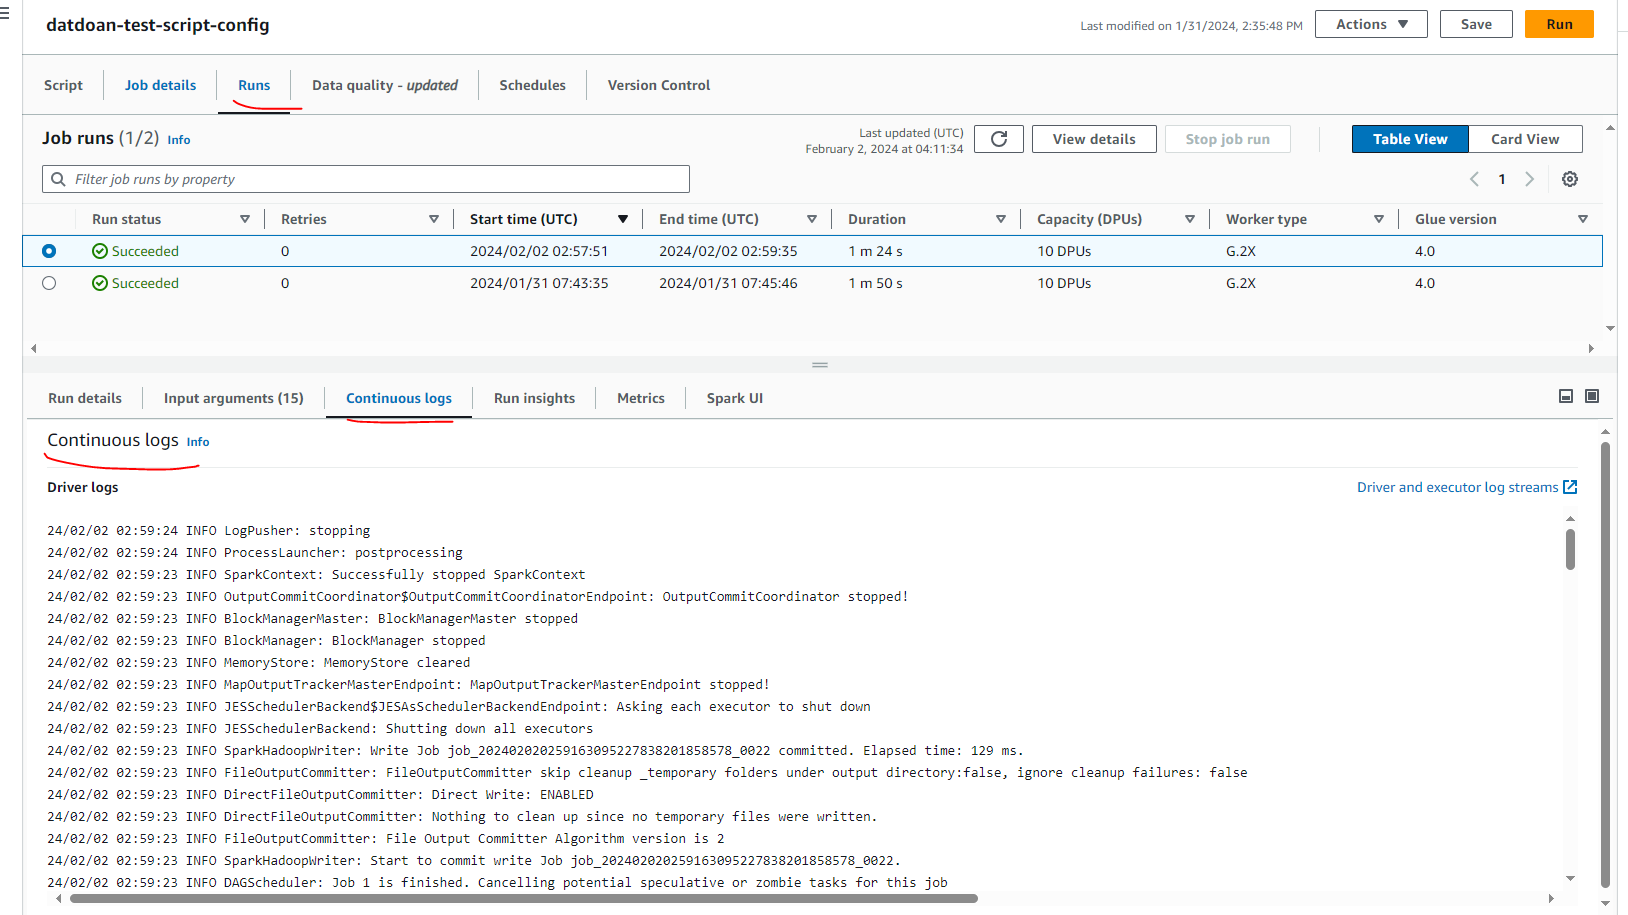Viewport: 1628px width, 915px height.
Task: Switch to Card View
Action: click(x=1524, y=139)
